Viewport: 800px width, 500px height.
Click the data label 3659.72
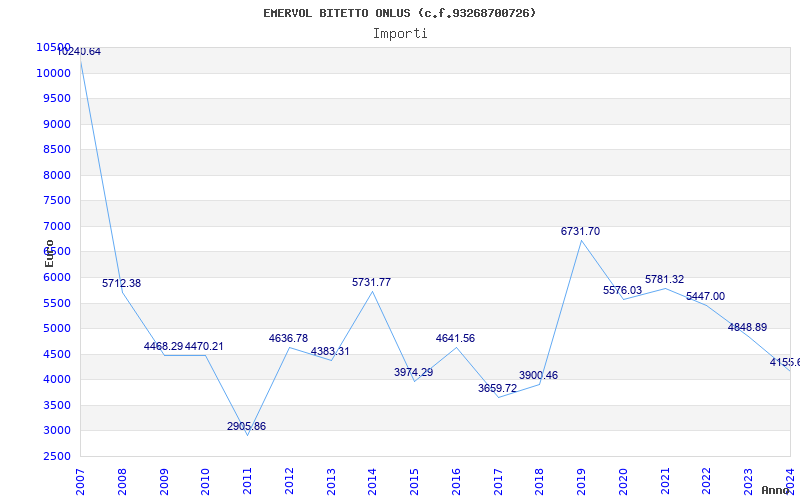[497, 388]
